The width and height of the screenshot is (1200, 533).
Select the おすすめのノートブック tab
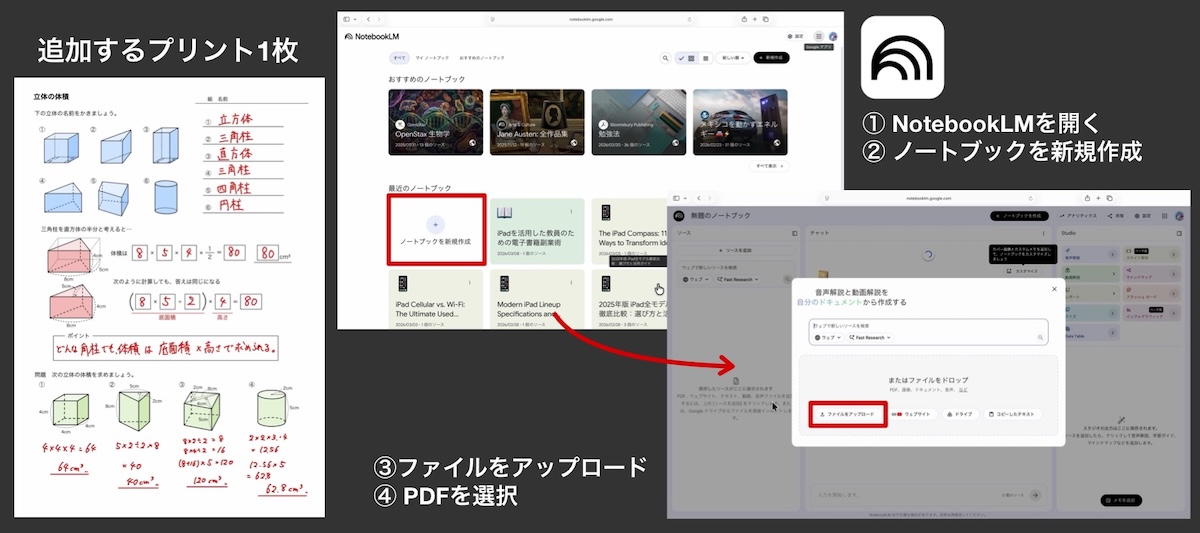[482, 58]
